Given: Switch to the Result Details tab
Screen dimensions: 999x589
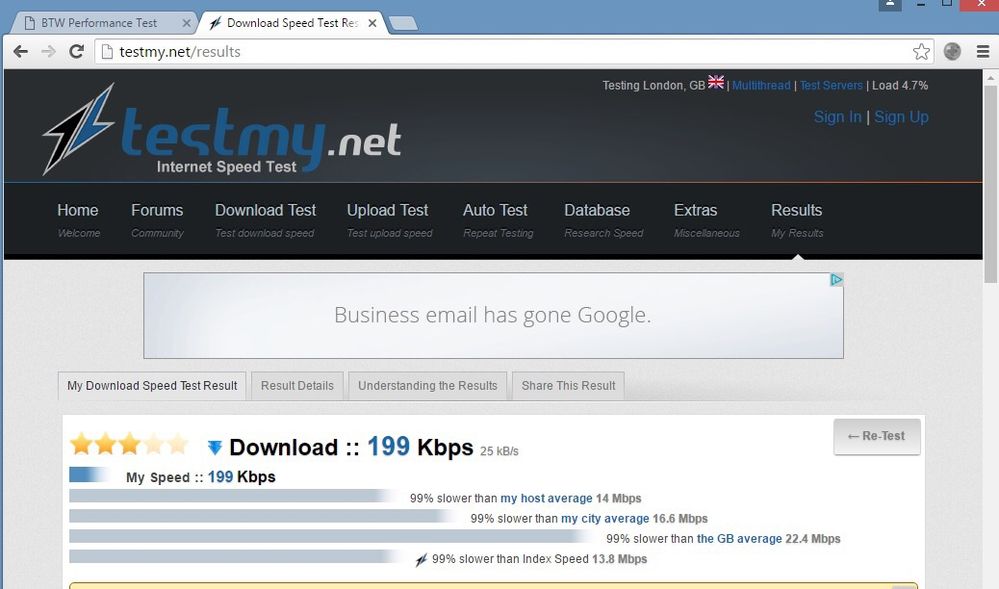Looking at the screenshot, I should 297,386.
